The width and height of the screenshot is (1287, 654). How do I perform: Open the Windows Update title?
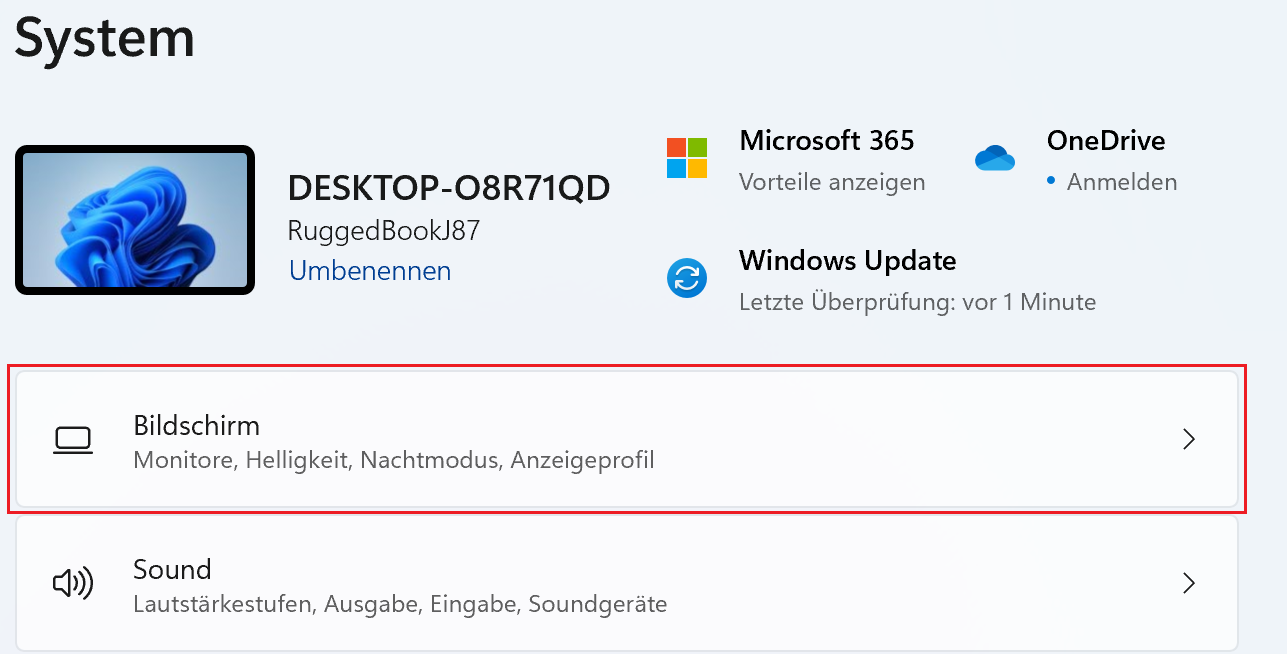847,261
